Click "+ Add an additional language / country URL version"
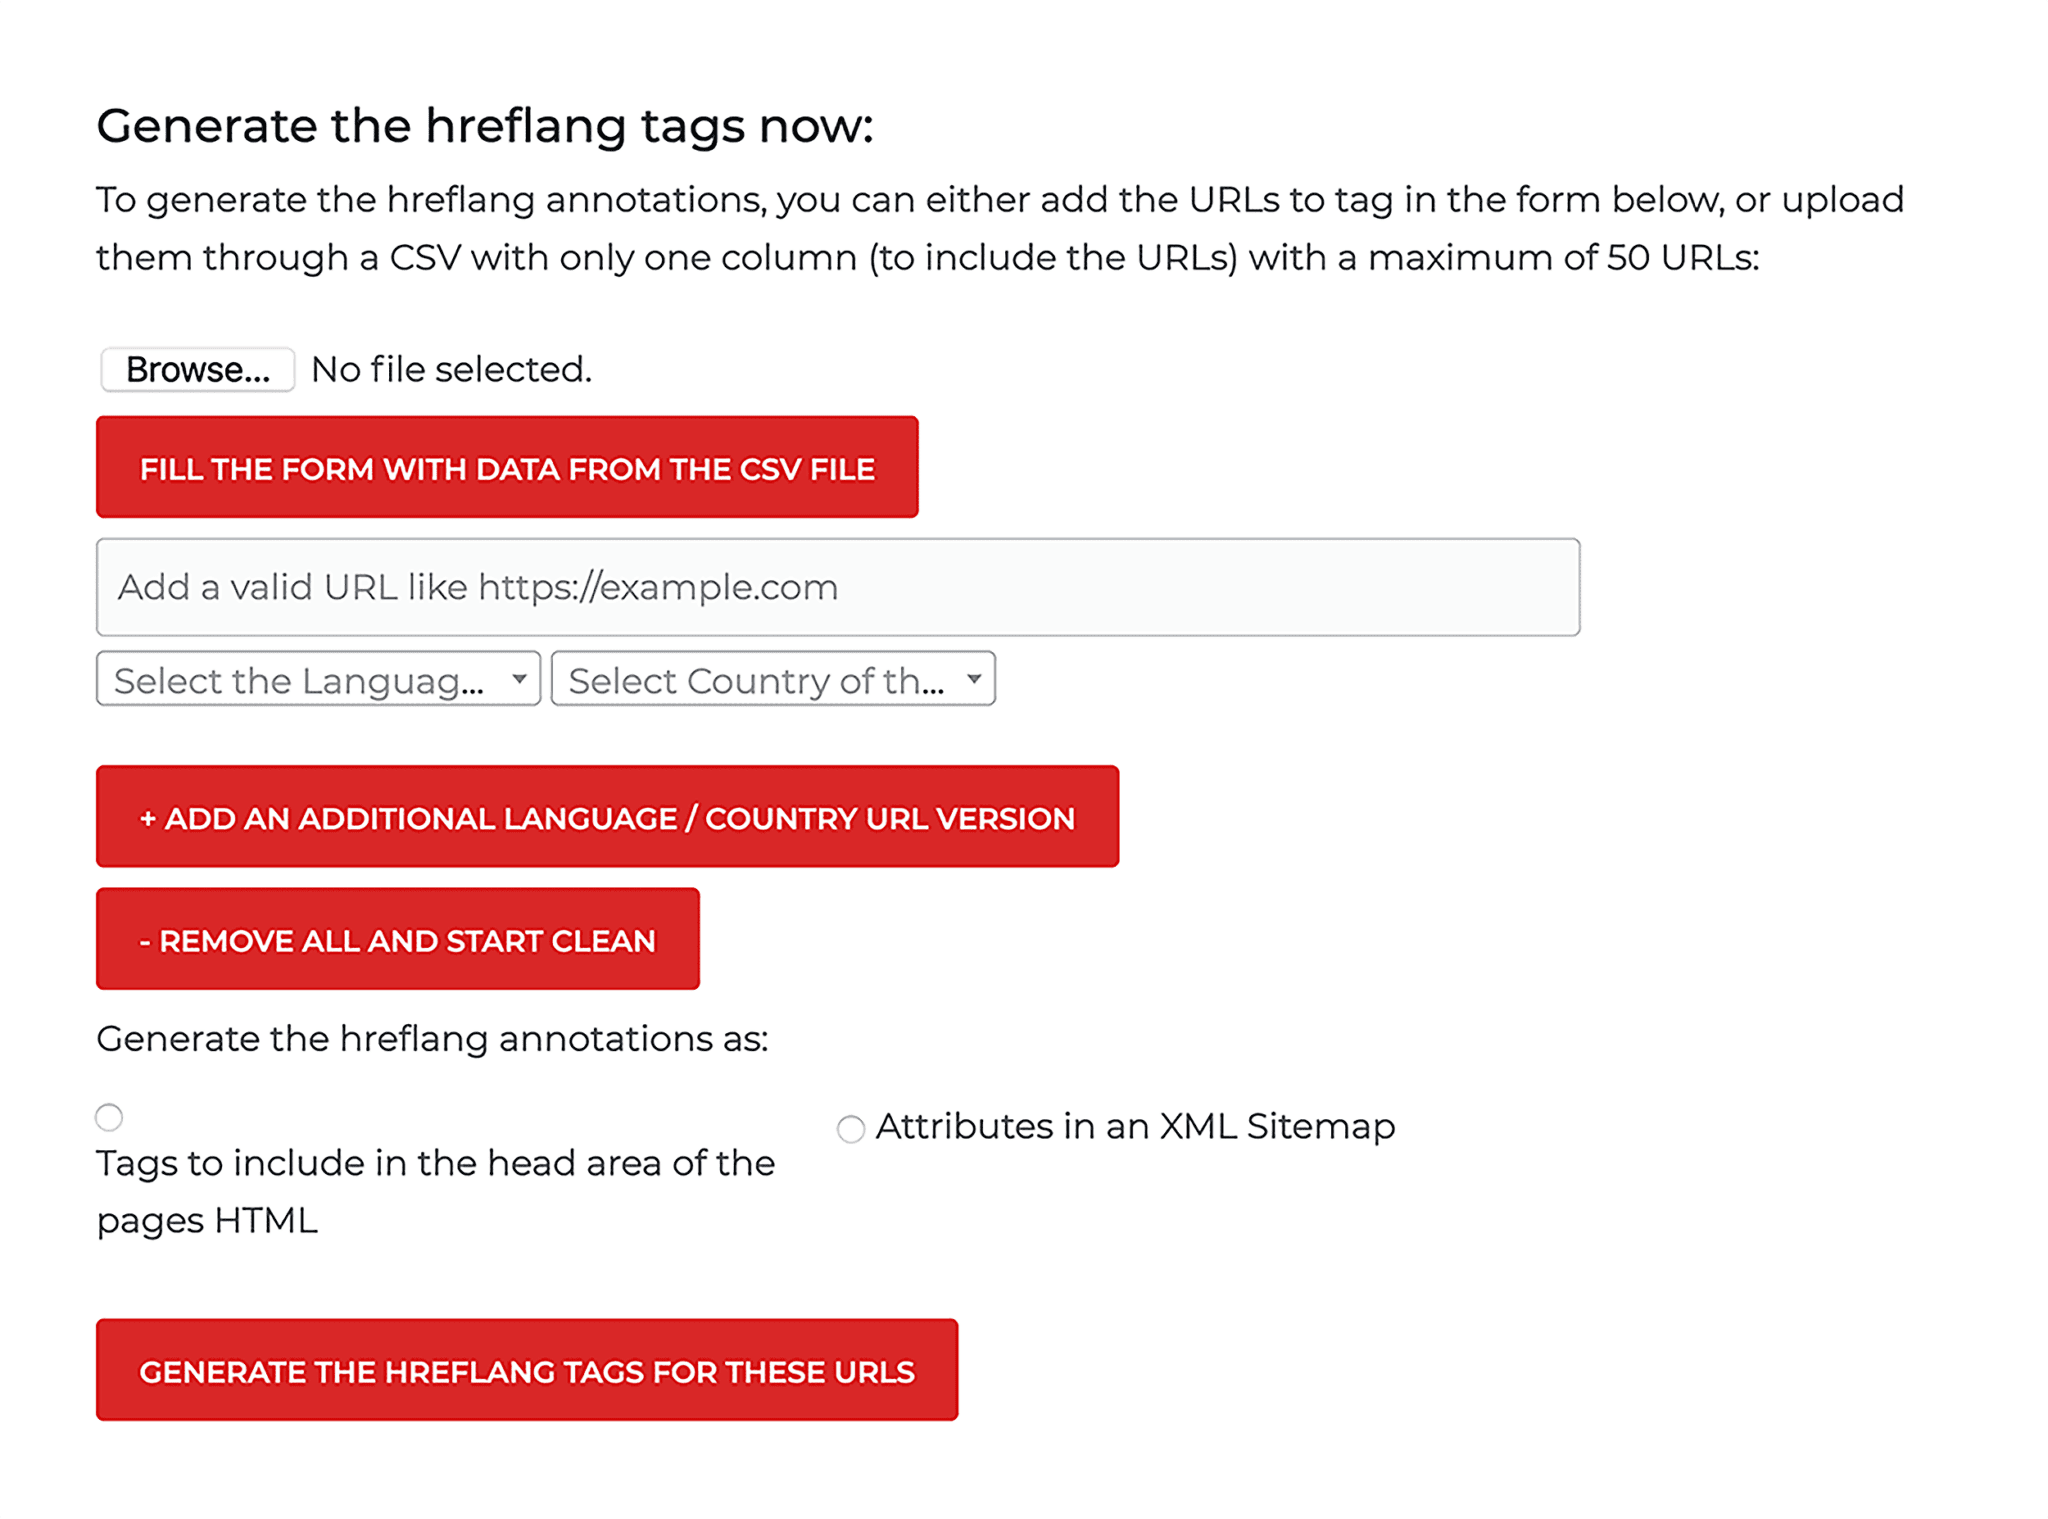 607,817
